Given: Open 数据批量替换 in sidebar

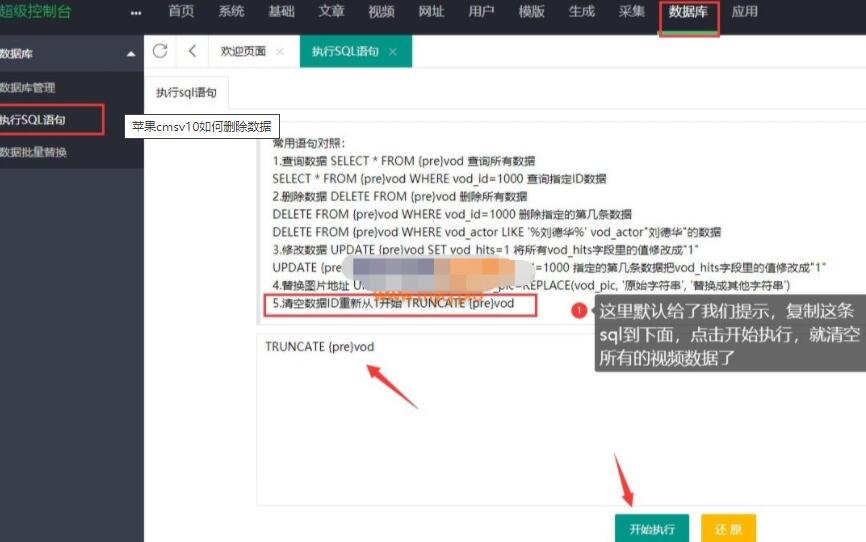Looking at the screenshot, I should 33,152.
